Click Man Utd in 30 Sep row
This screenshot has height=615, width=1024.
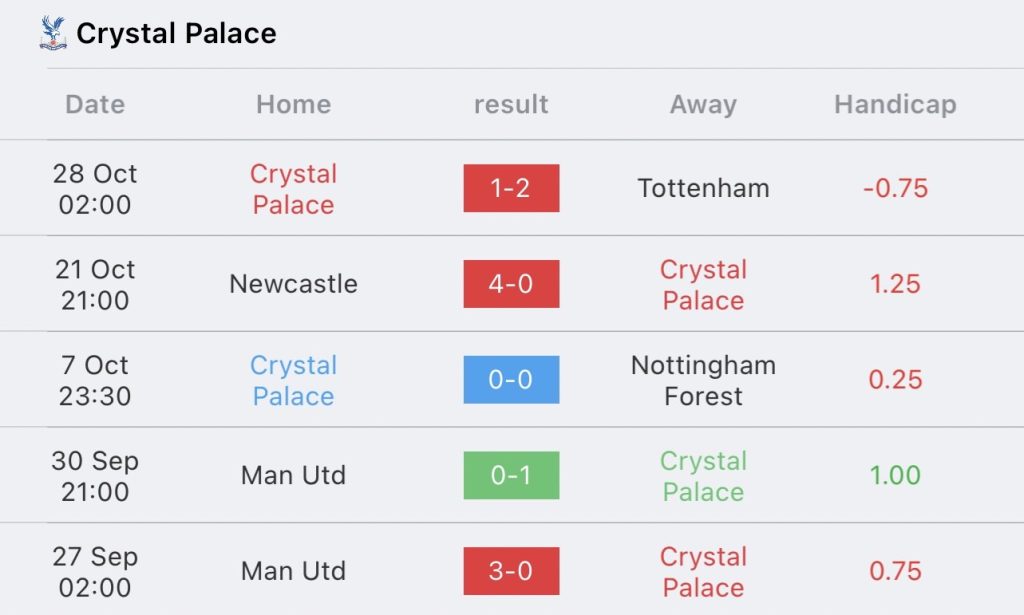[x=293, y=476]
